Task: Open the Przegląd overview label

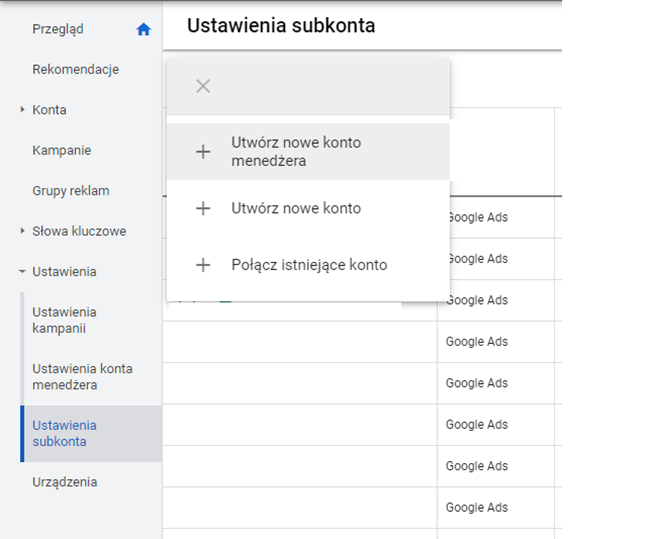Action: [58, 29]
